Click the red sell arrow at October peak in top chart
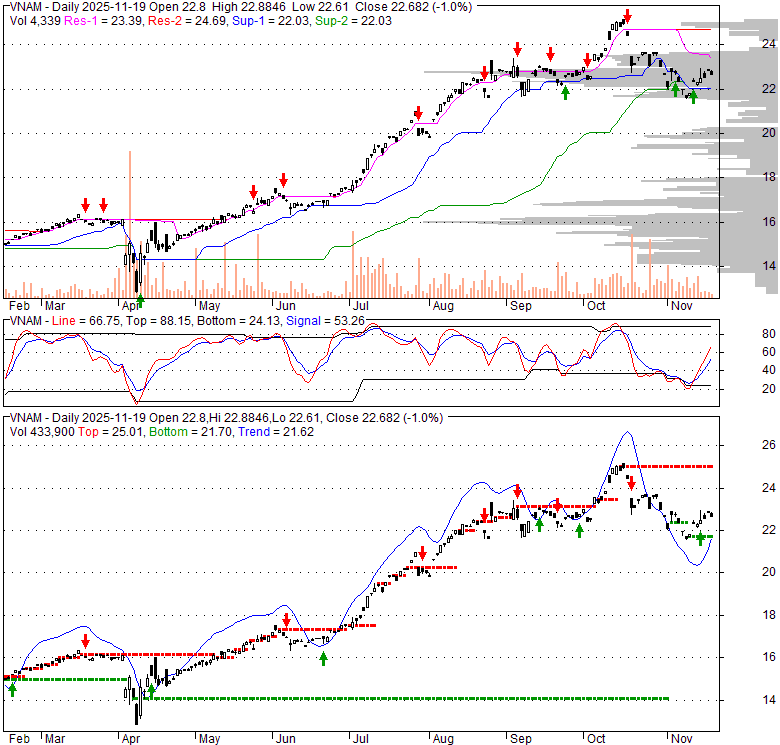 [627, 16]
